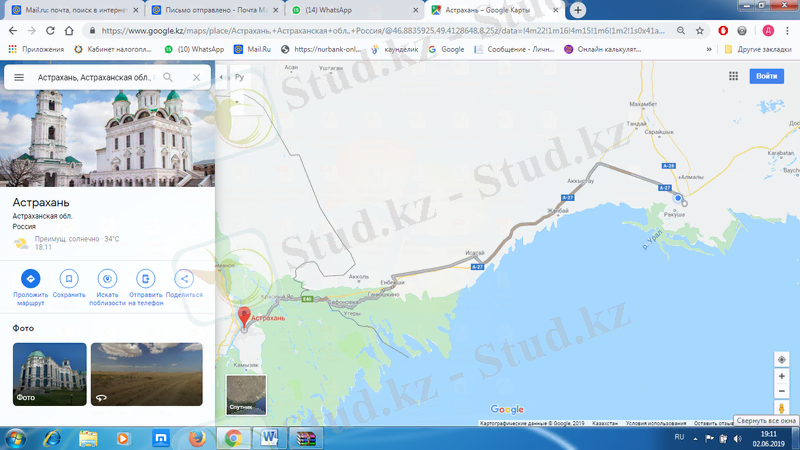Click in the Астрахань search input
This screenshot has height=450, width=800.
coord(95,78)
